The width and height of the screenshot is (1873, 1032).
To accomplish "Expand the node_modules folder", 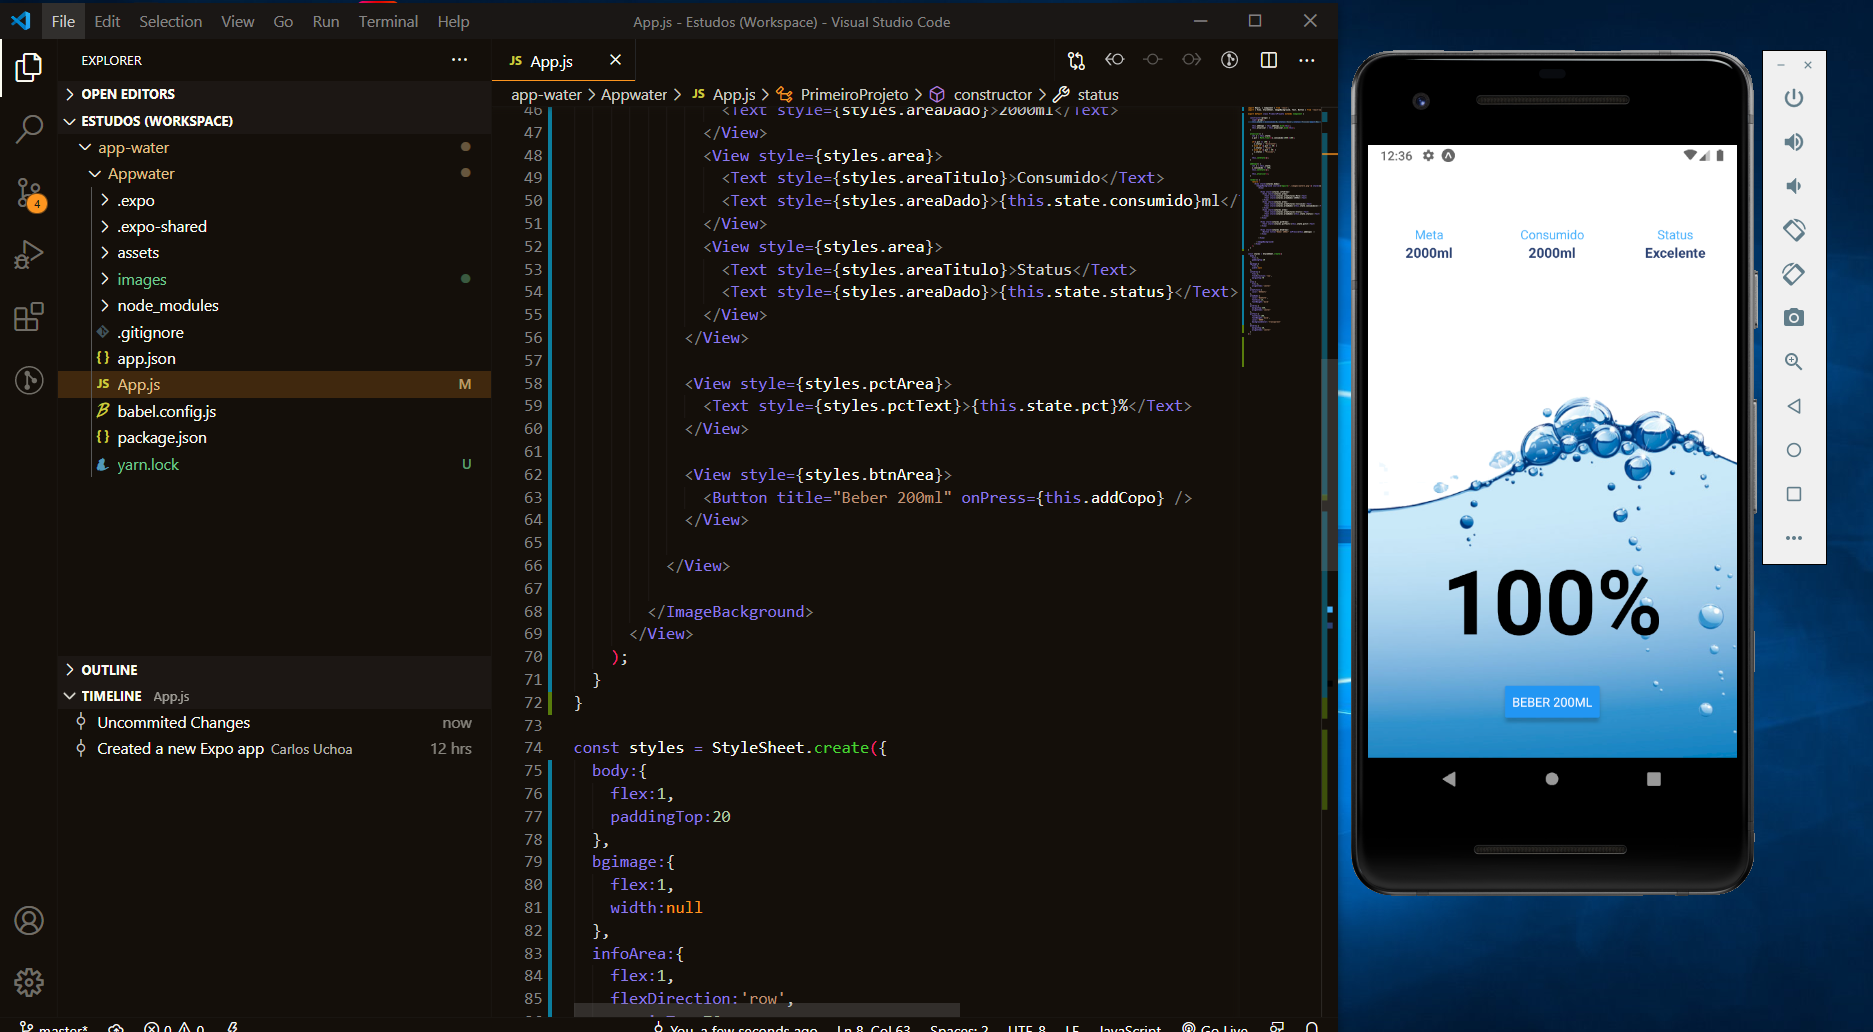I will pyautogui.click(x=275, y=306).
